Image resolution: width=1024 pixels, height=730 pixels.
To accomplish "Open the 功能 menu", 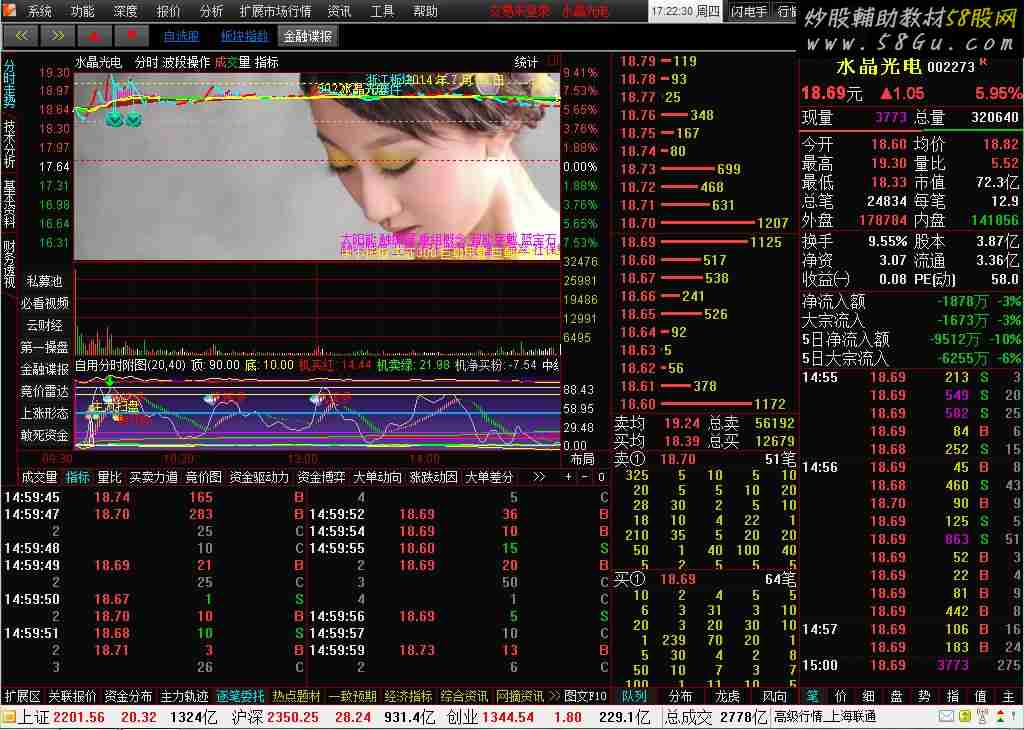I will tap(82, 10).
